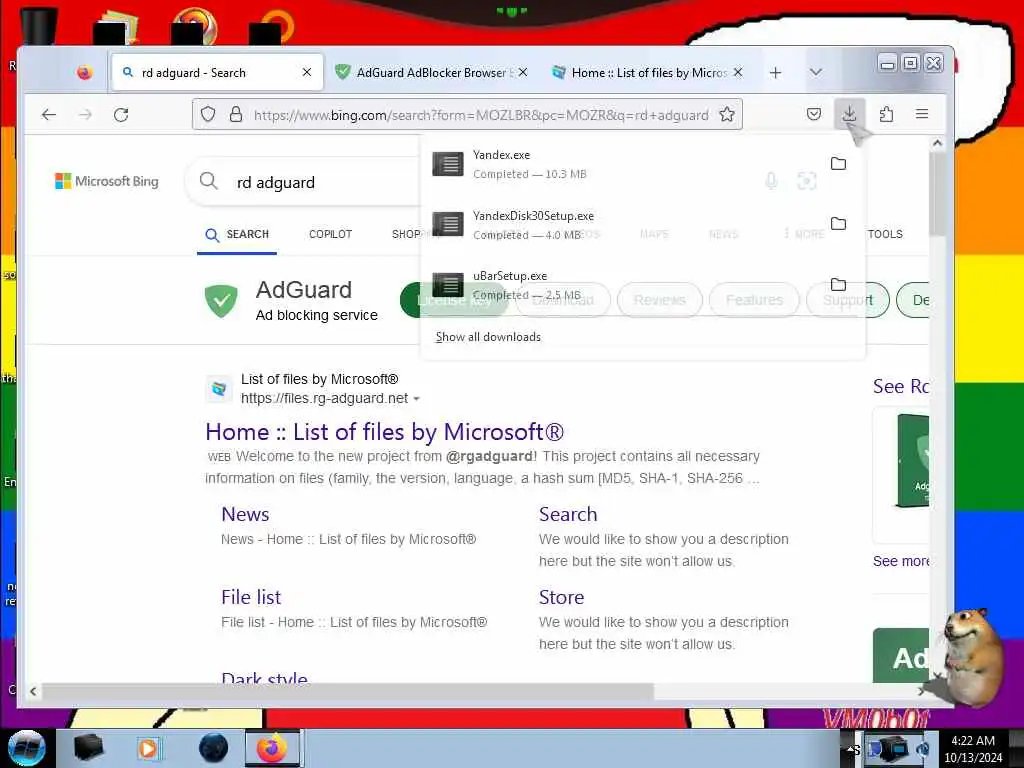Open Bing search TOOLS
Viewport: 1024px width, 768px height.
(886, 234)
